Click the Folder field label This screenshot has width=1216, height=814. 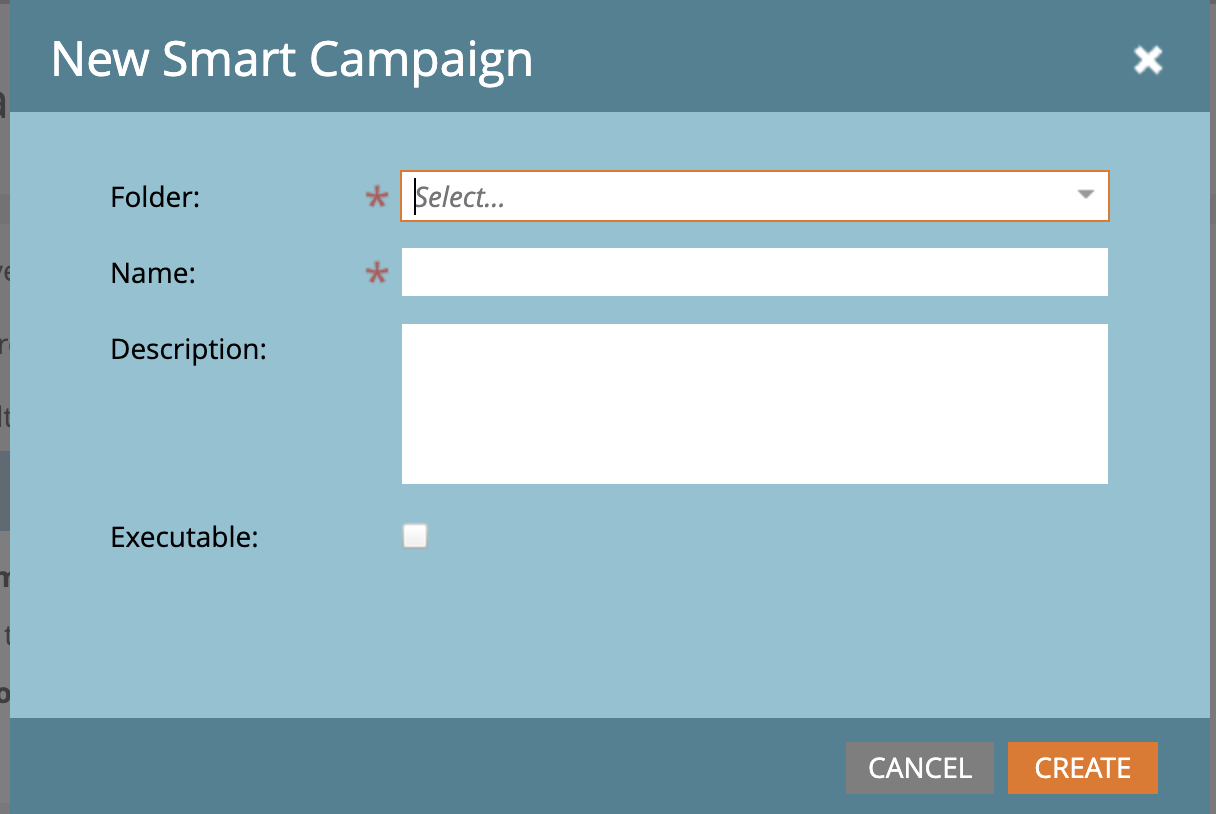pos(156,197)
